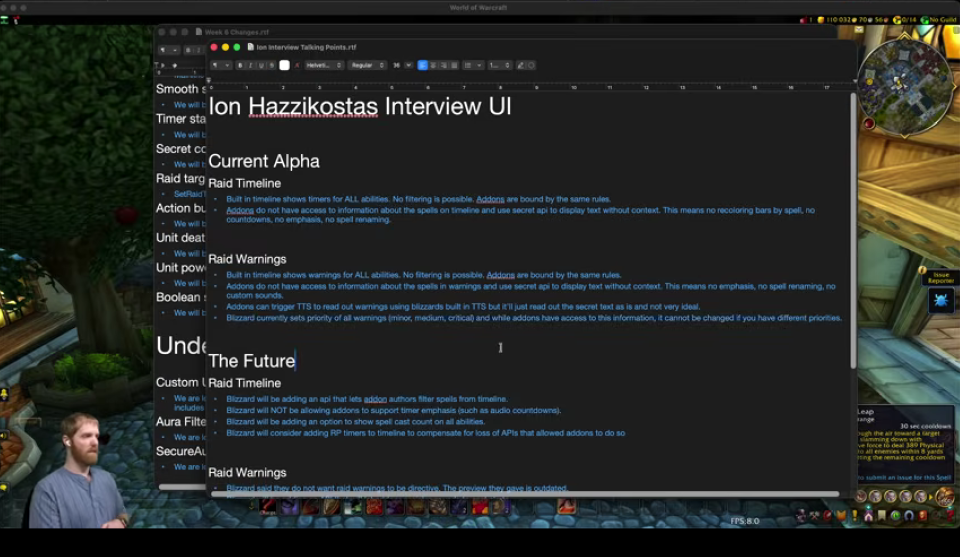Select right text alignment

[x=444, y=65]
